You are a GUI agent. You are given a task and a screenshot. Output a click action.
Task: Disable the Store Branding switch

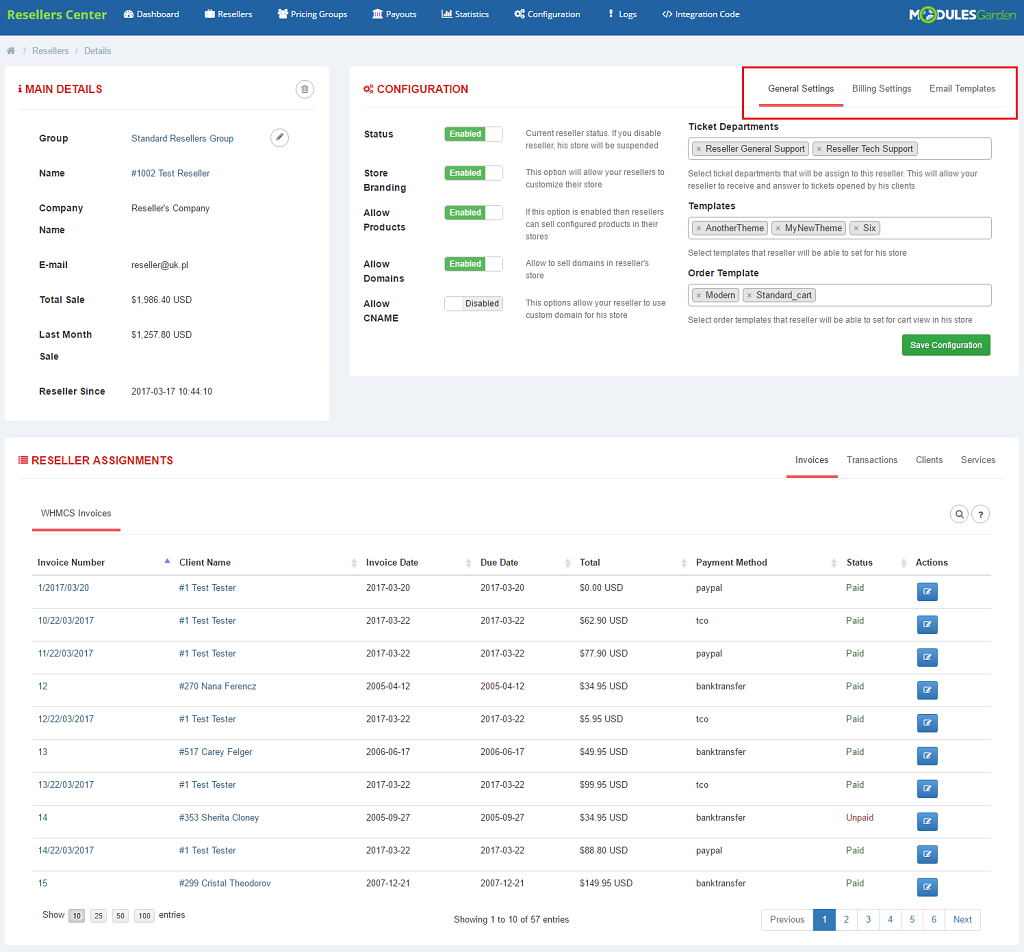(473, 173)
